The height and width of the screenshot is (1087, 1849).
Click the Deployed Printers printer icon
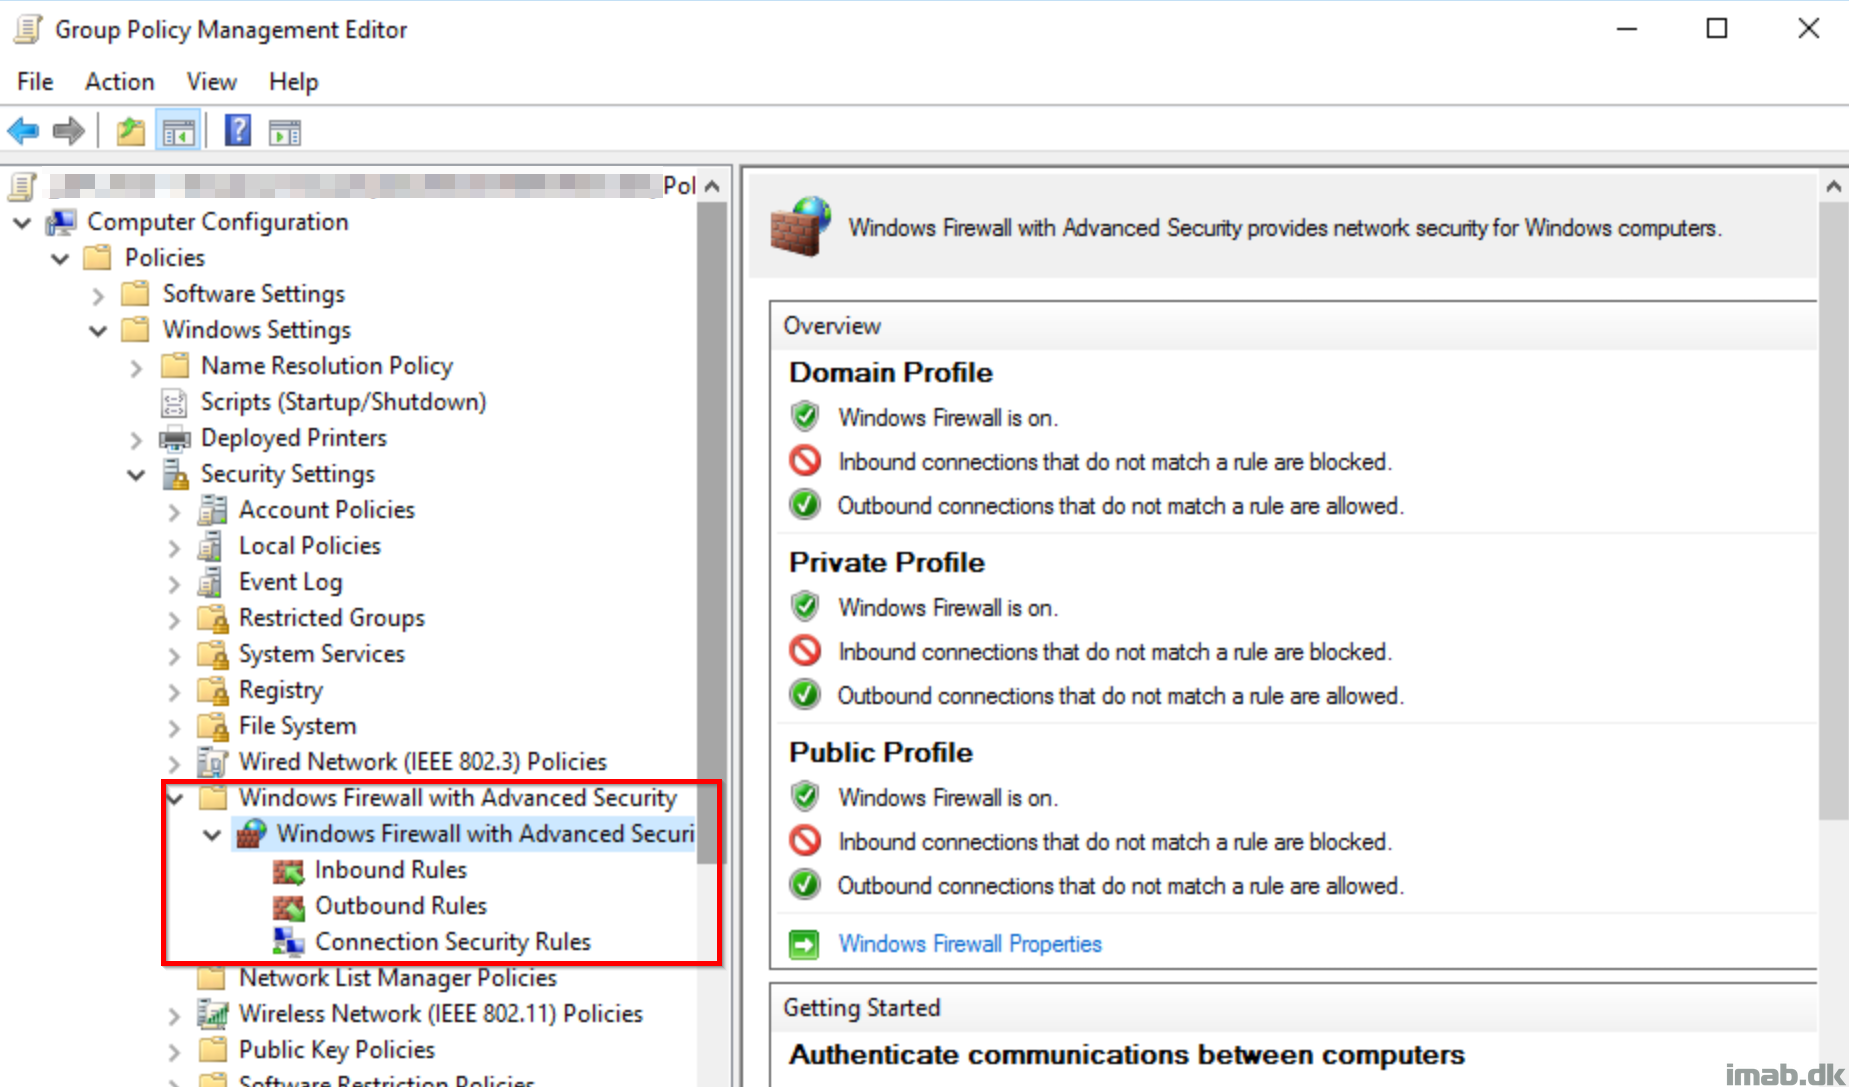coord(175,438)
